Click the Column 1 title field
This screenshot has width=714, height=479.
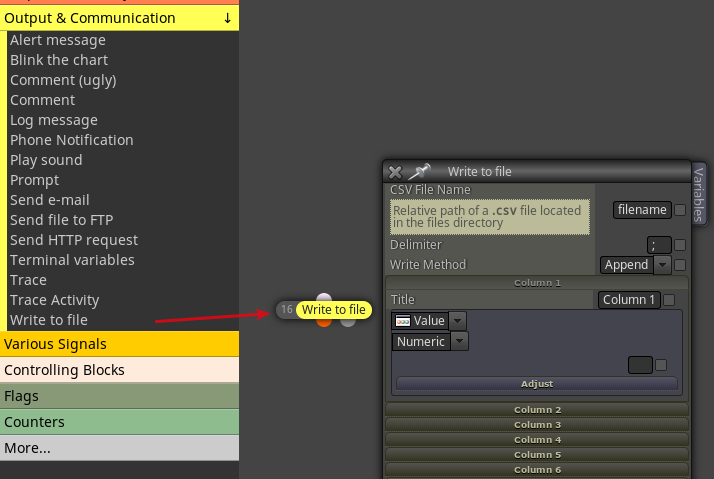point(629,300)
